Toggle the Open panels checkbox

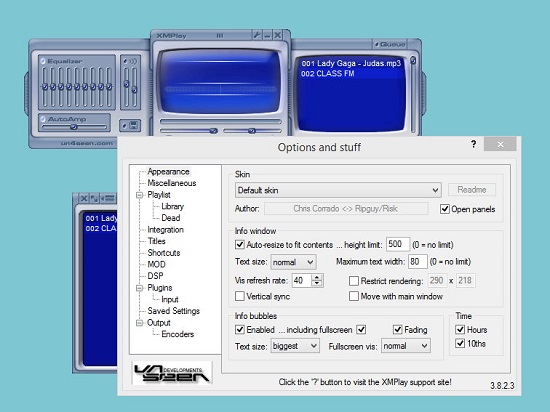point(445,209)
